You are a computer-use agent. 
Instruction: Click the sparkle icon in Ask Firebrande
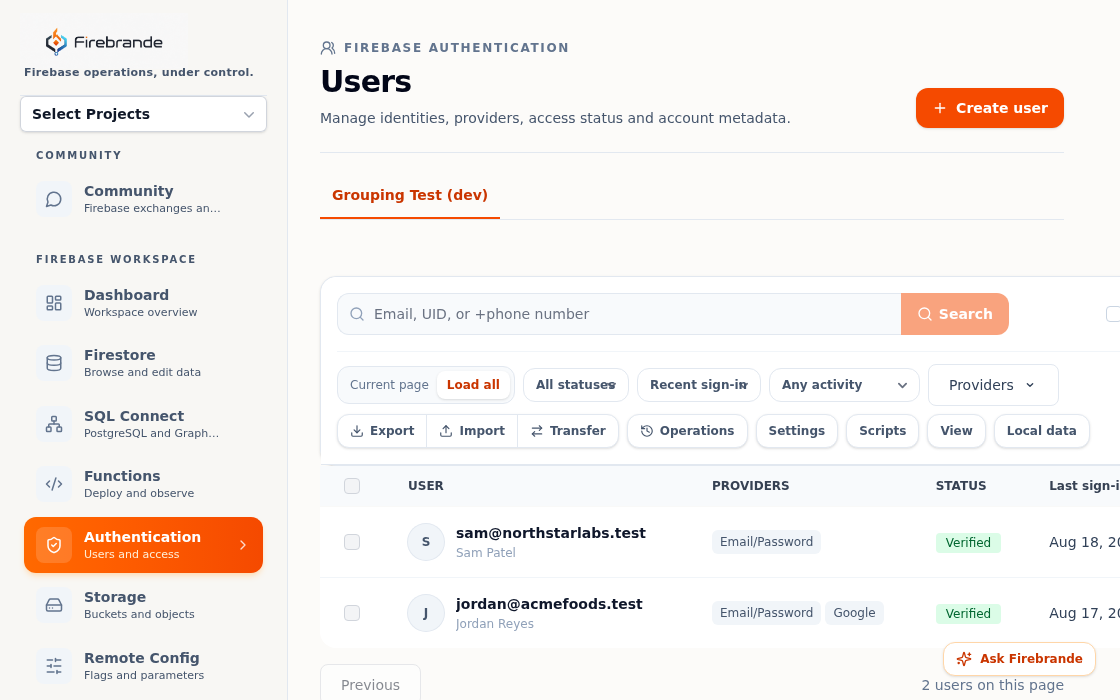click(x=964, y=659)
